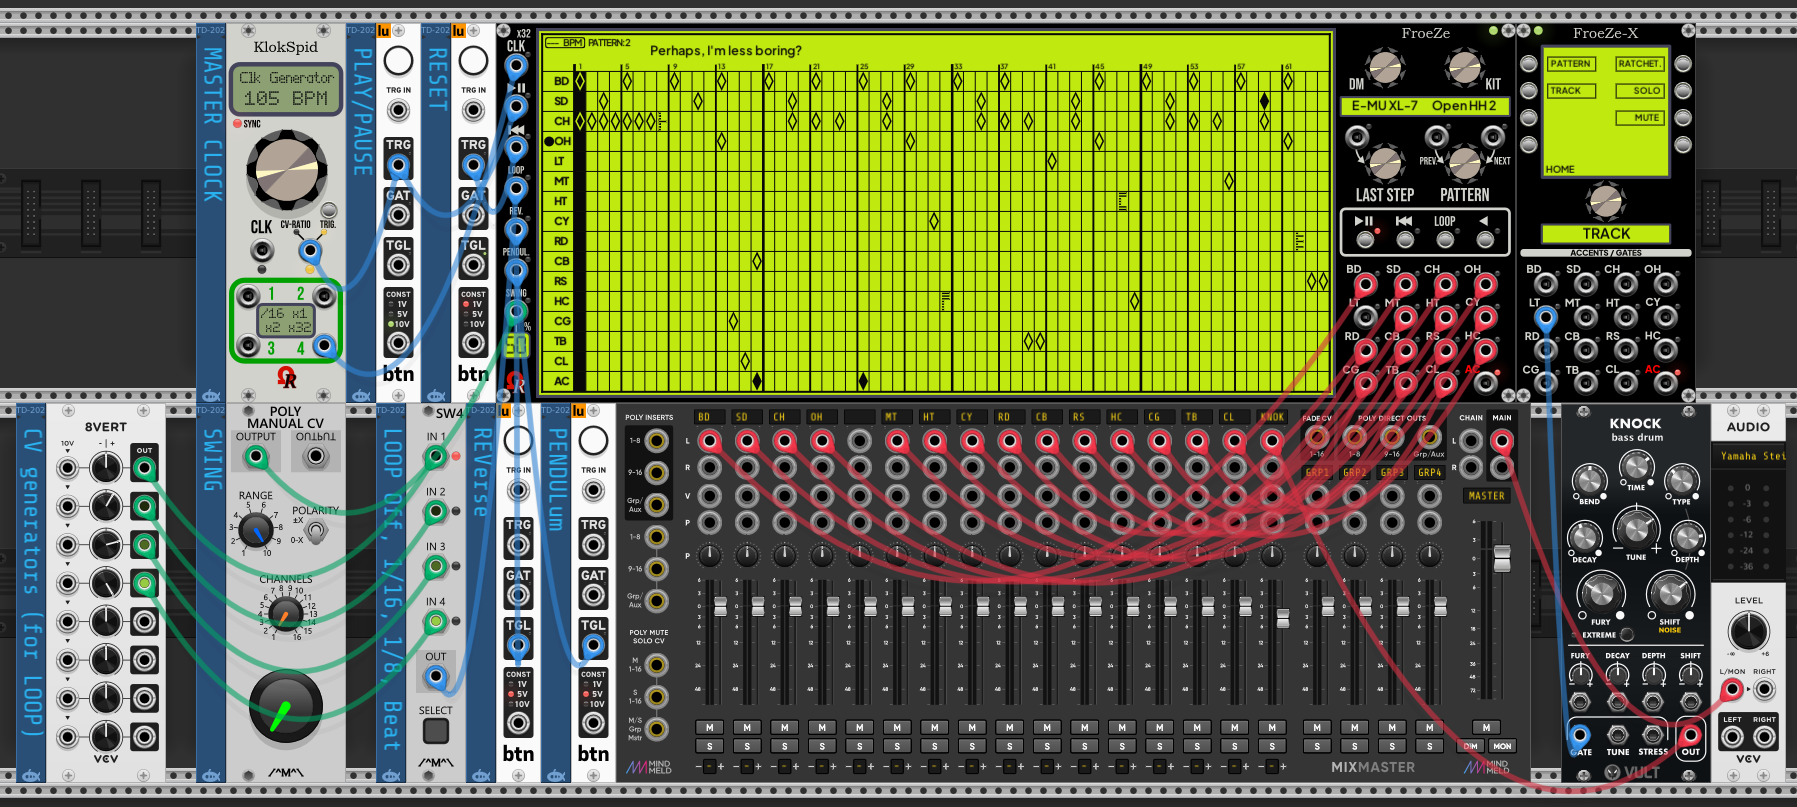Click the MASTER label in MixMaster
1797x807 pixels.
click(x=1486, y=496)
